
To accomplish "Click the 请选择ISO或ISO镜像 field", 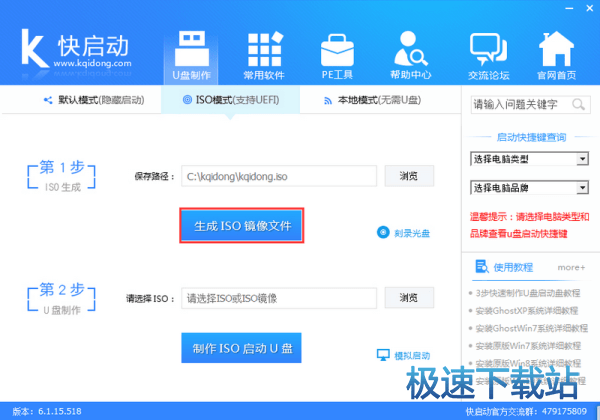I will 279,298.
